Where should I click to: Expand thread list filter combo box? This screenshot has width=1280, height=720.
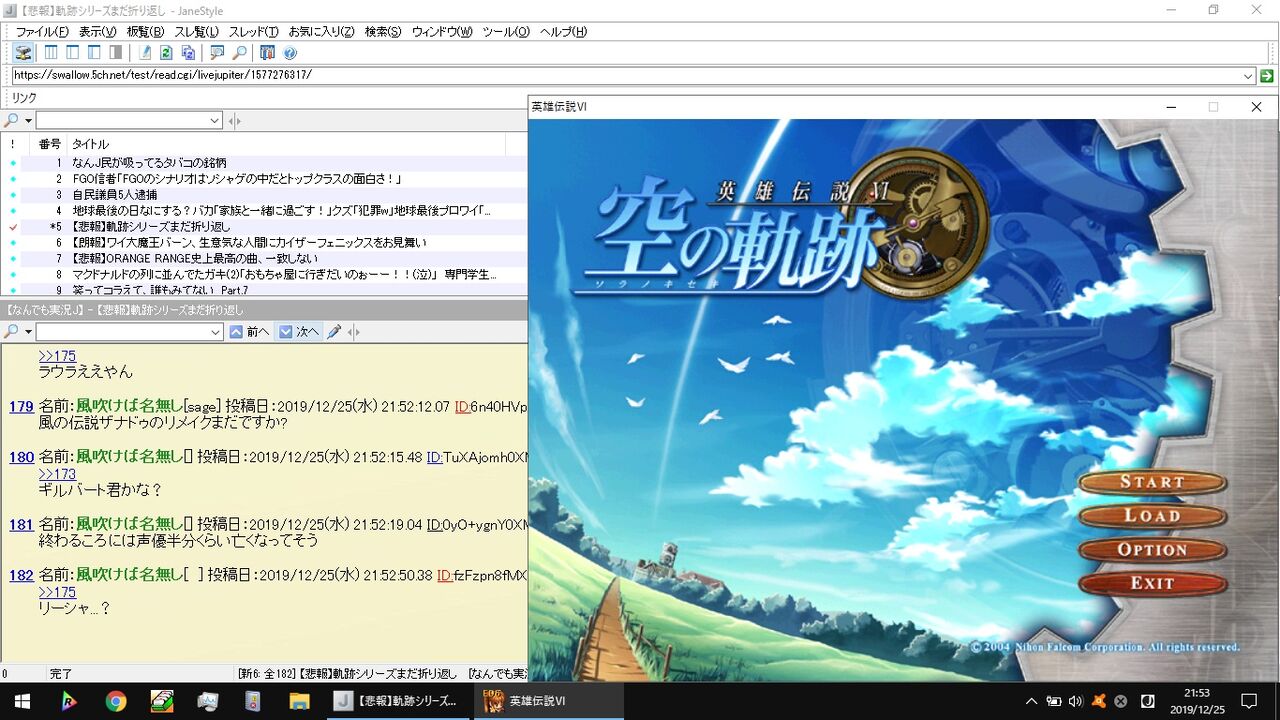(215, 121)
